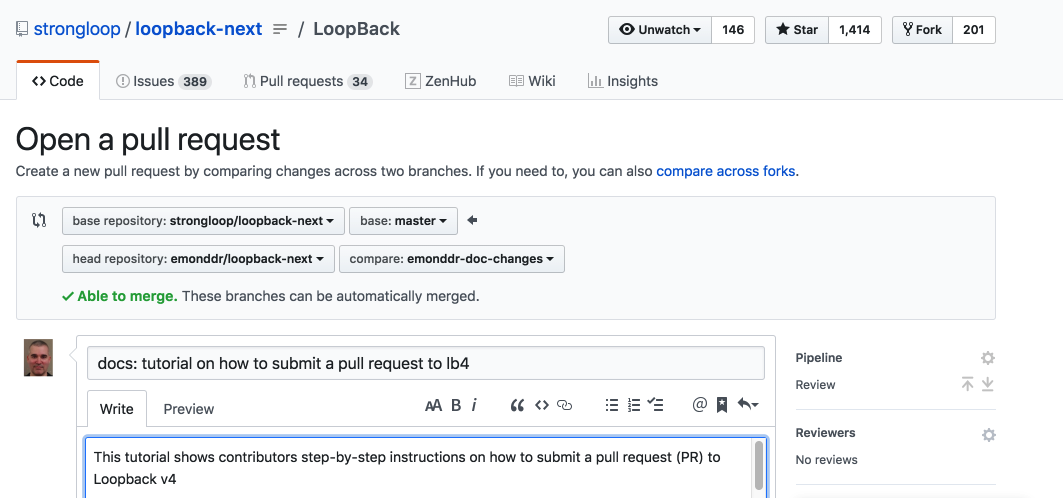Star the repository
1063x498 pixels.
click(796, 30)
